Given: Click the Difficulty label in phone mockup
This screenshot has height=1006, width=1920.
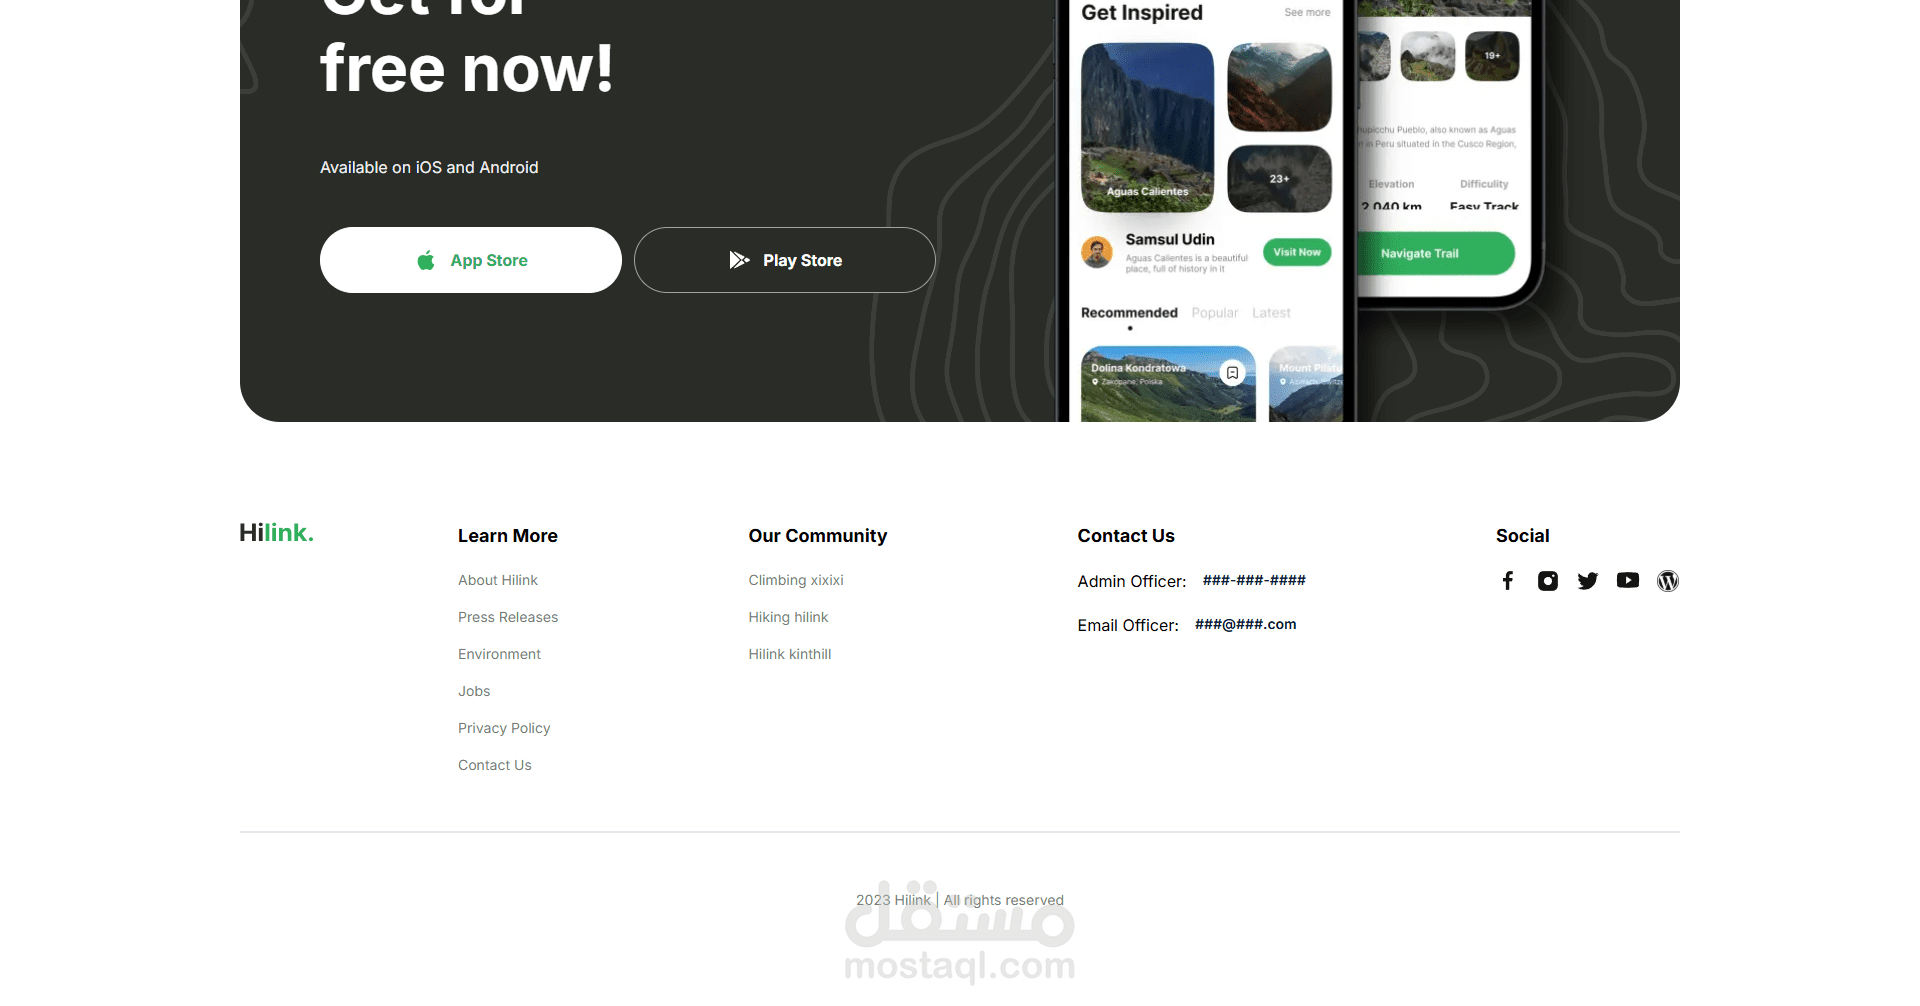Looking at the screenshot, I should 1484,184.
